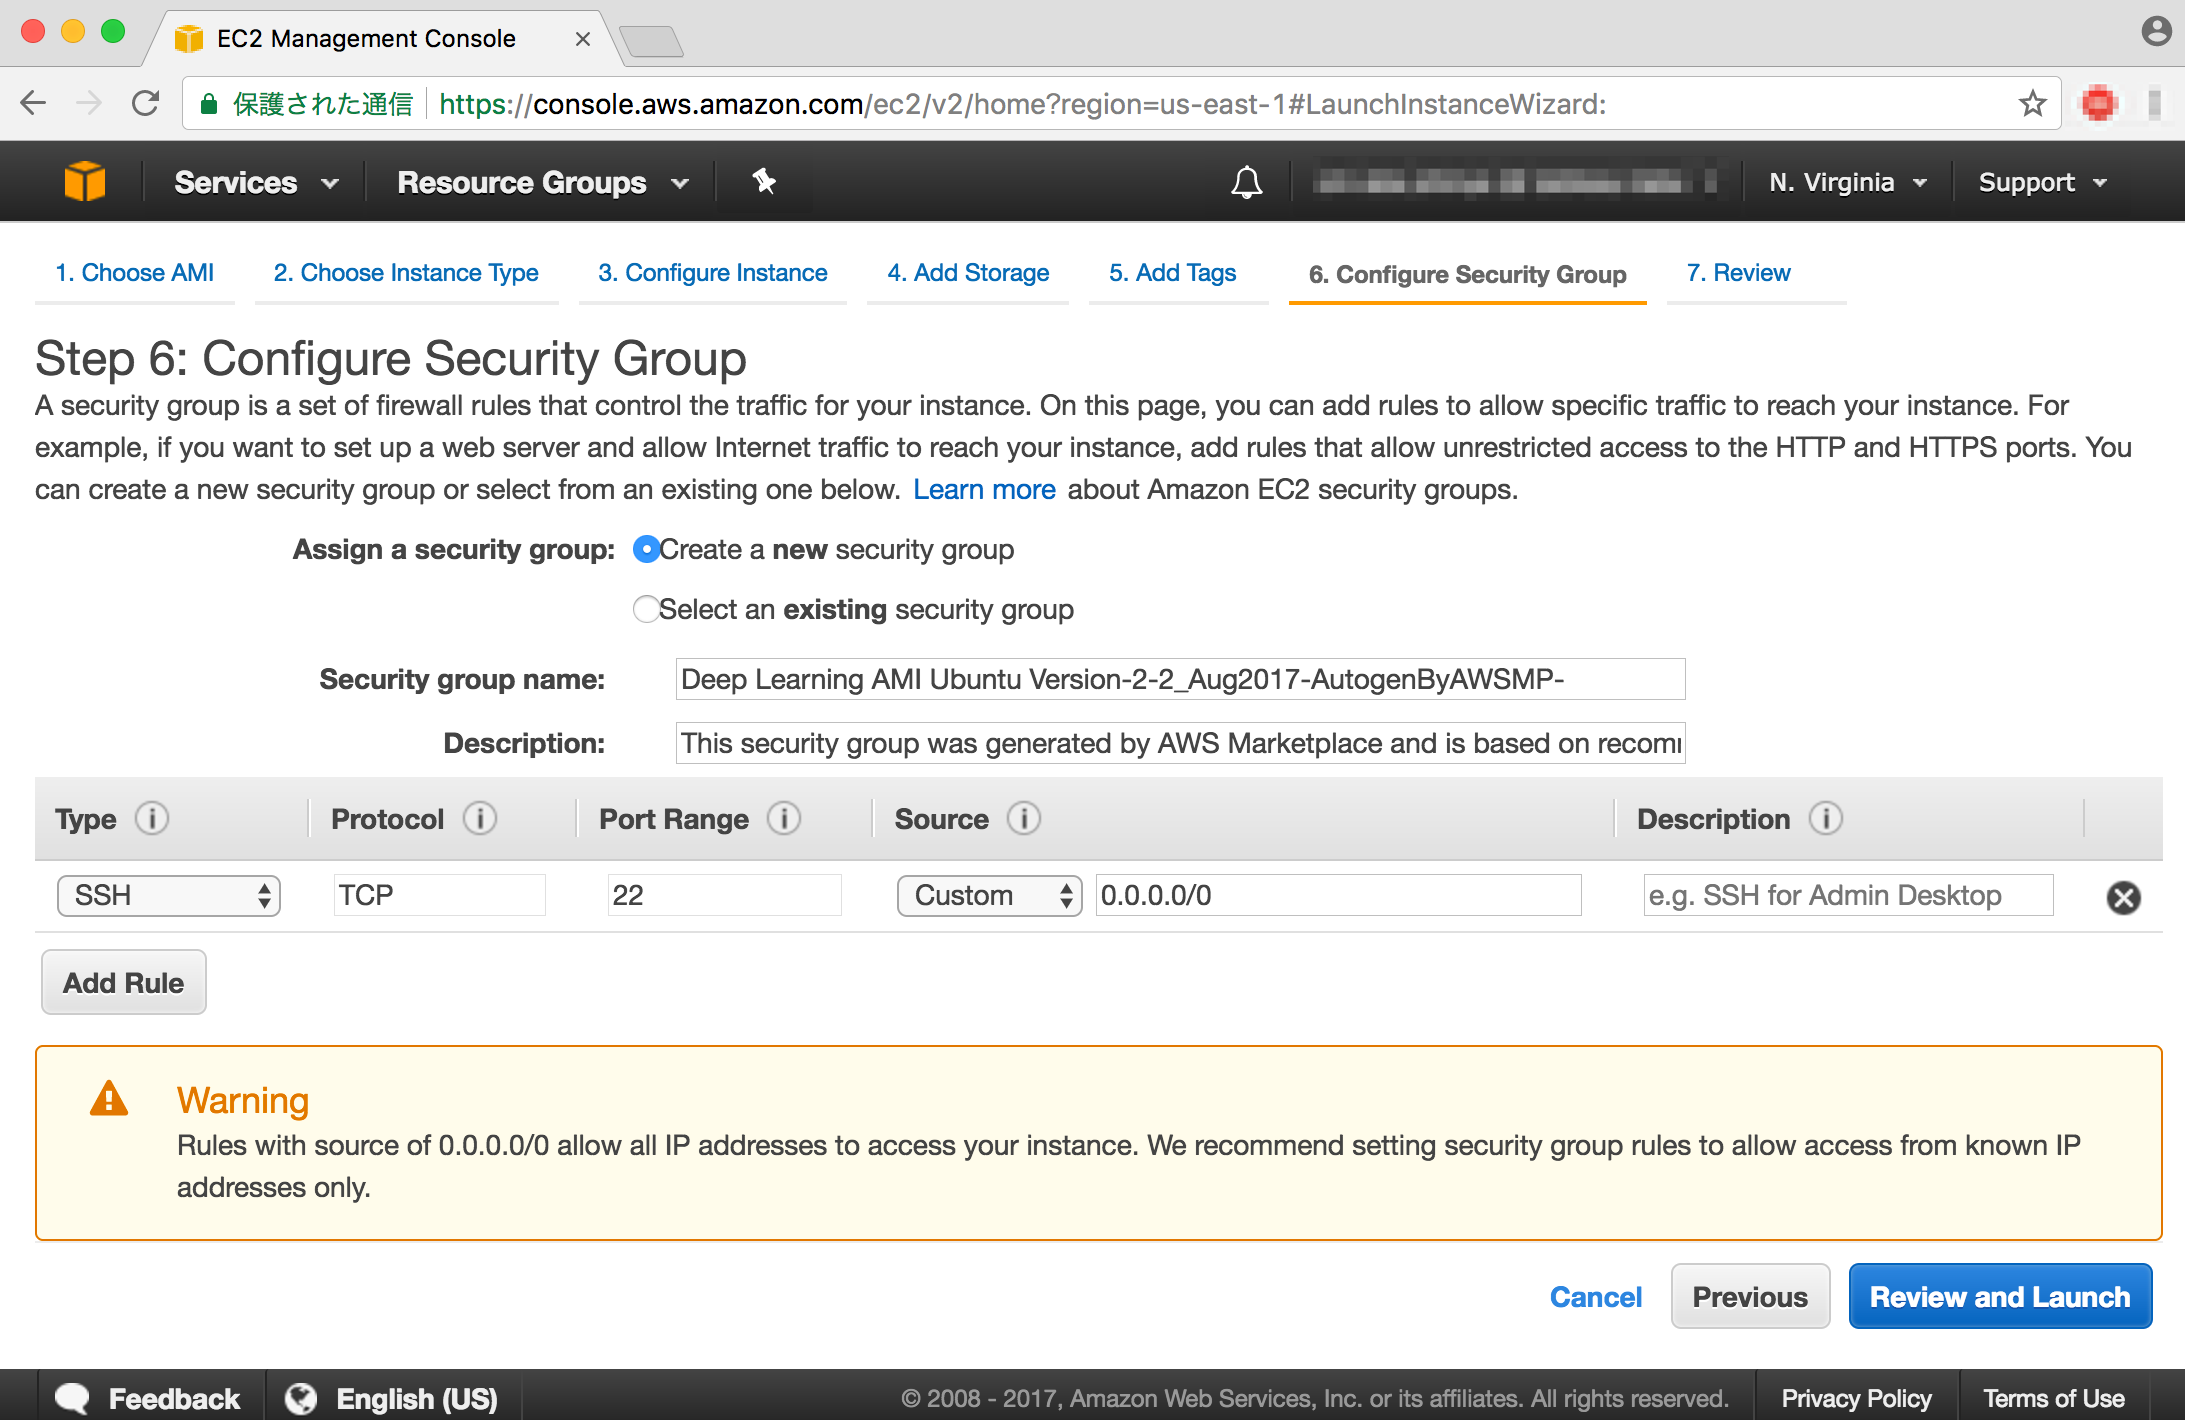Click the globe language icon
Image resolution: width=2185 pixels, height=1420 pixels.
pyautogui.click(x=301, y=1398)
